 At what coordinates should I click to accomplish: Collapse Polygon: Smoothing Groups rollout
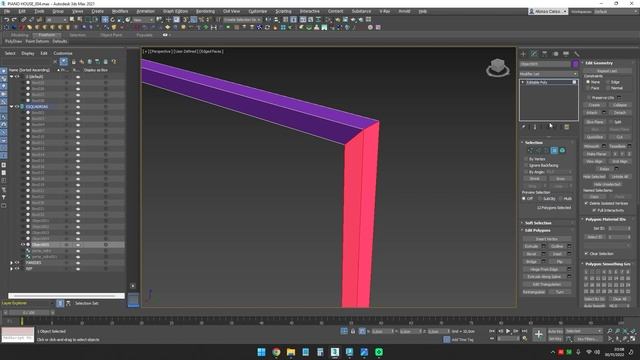[608, 264]
